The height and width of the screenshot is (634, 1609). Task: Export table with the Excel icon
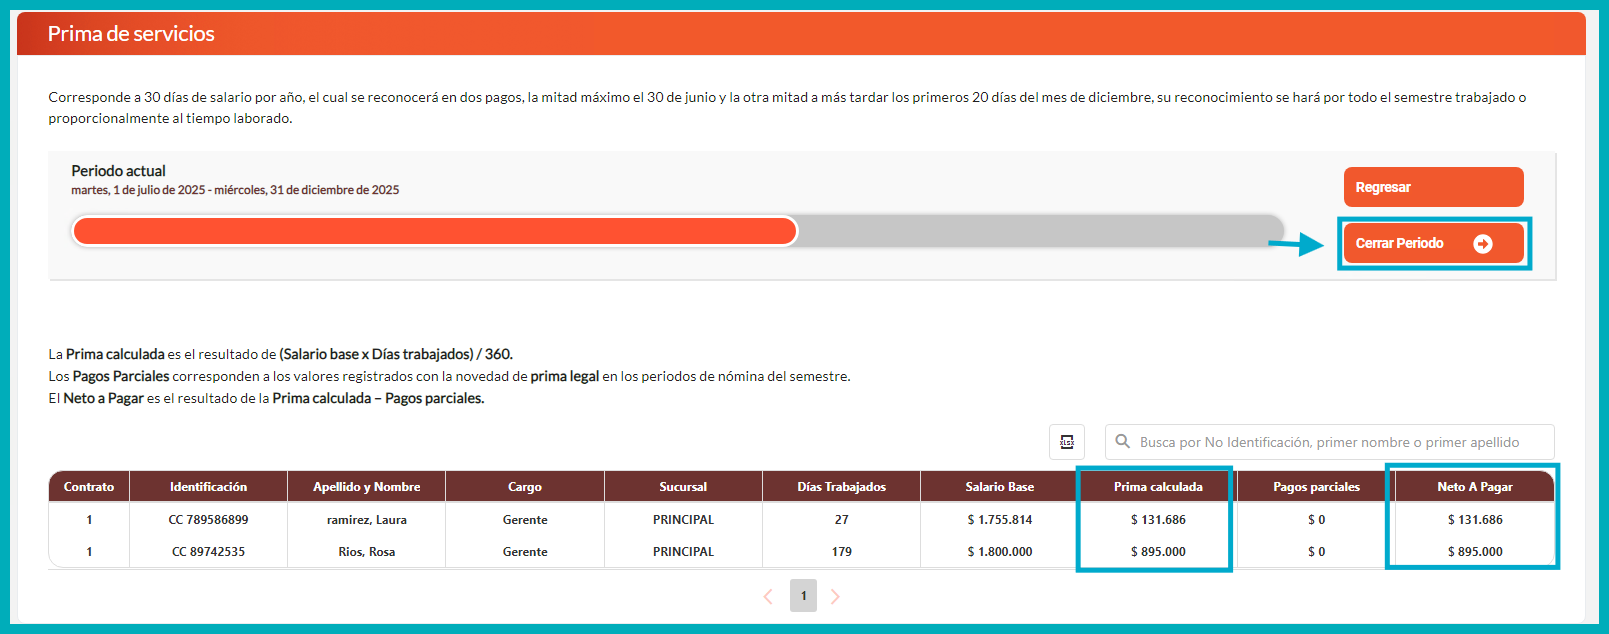1067,442
